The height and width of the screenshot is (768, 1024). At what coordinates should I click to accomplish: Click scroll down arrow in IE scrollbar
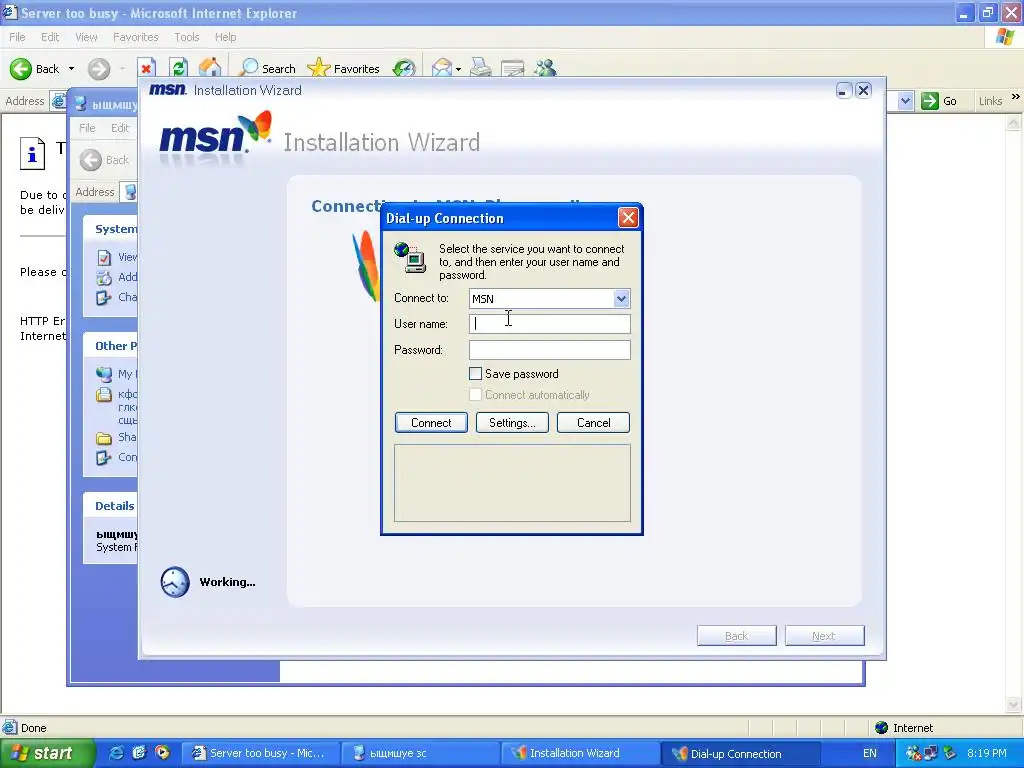[1014, 705]
